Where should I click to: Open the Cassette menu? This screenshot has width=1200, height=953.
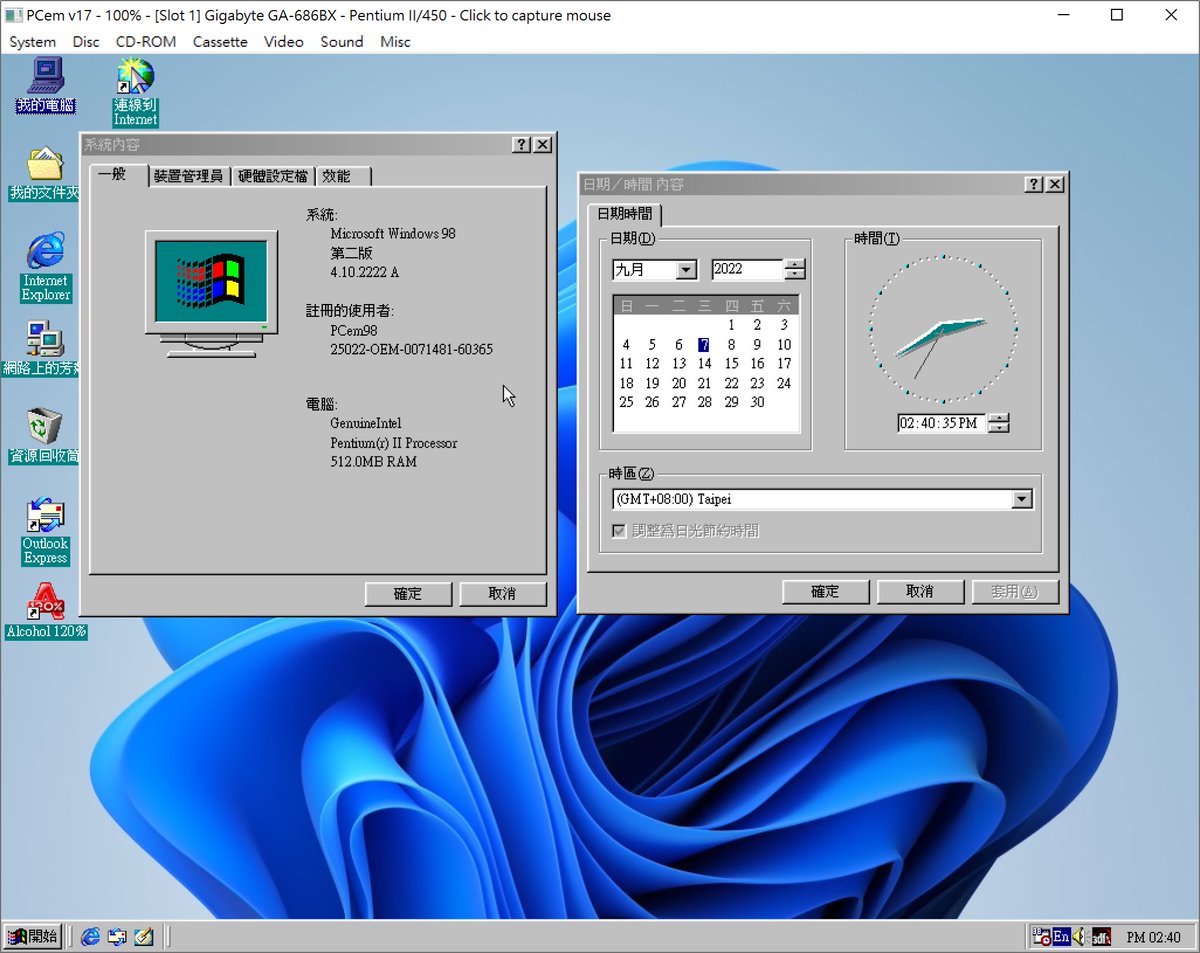tap(220, 42)
